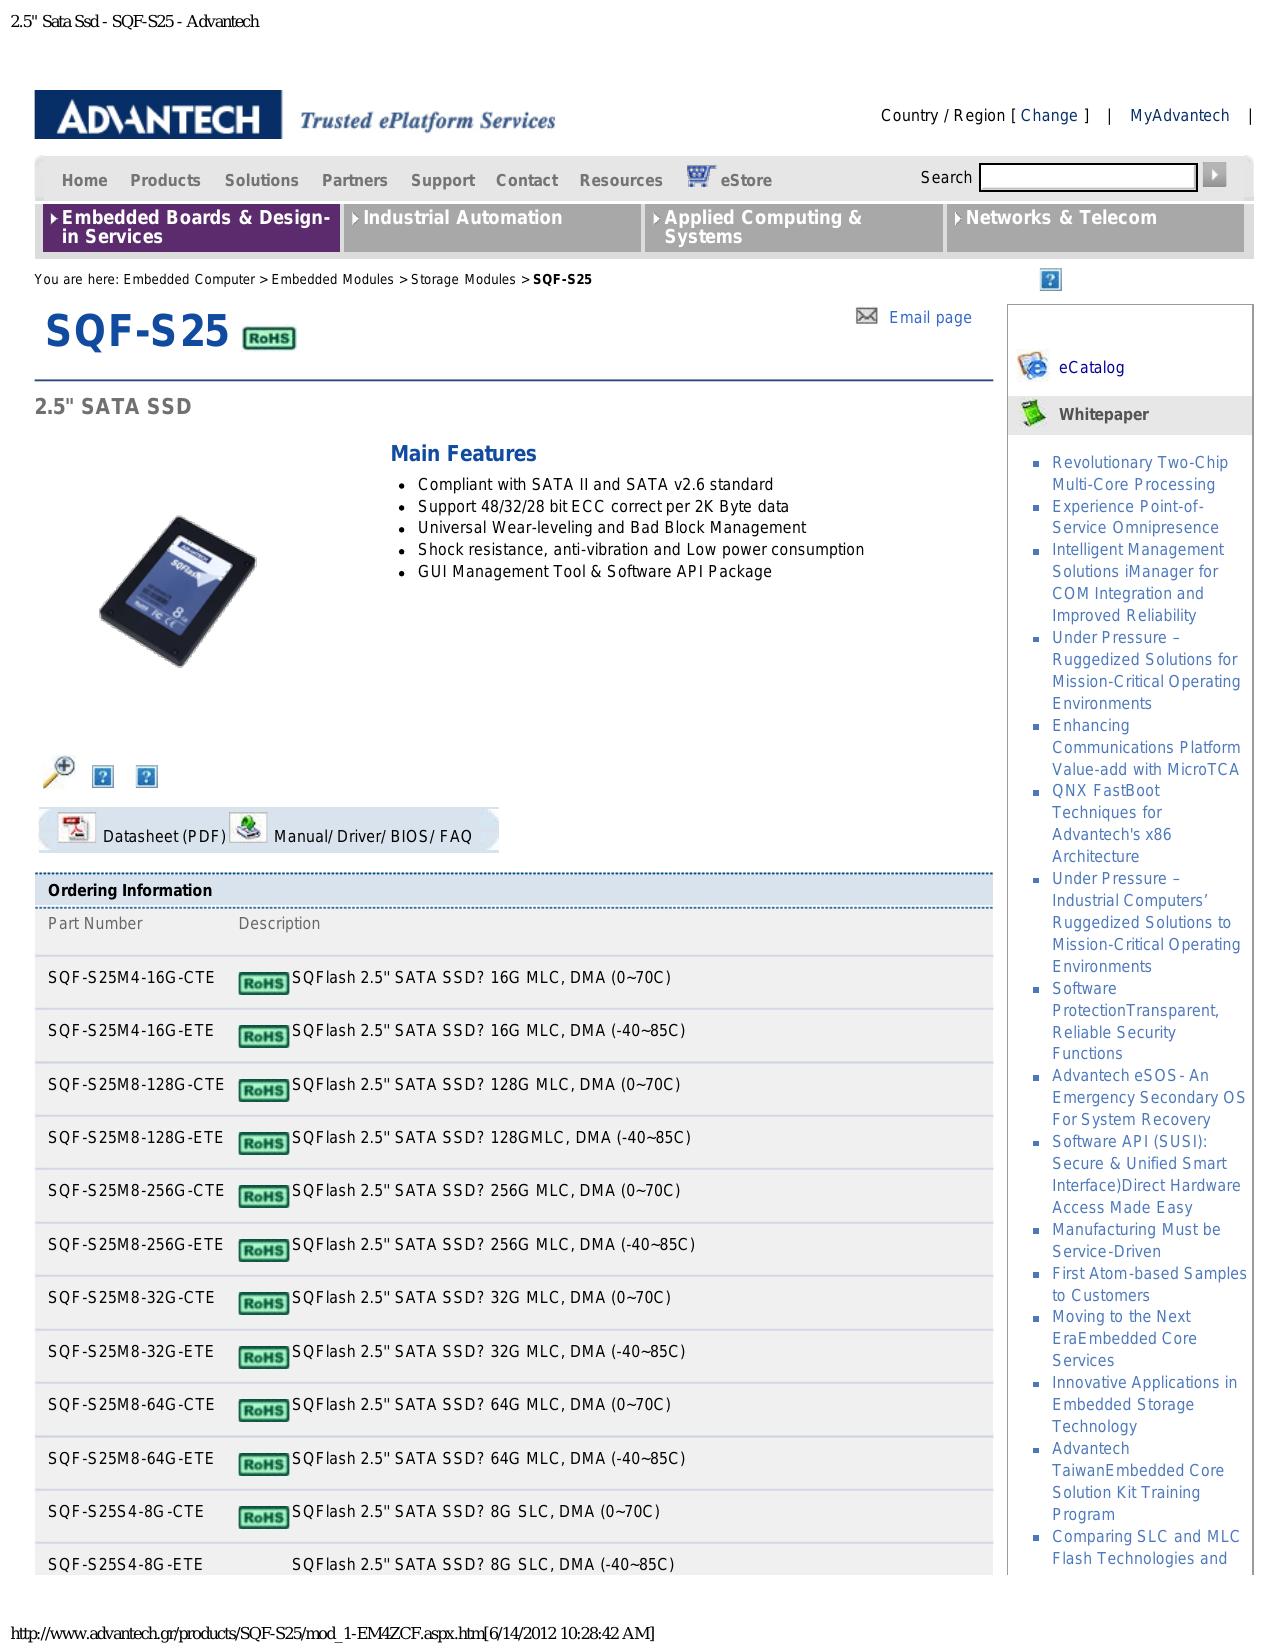Open Manufacturing Must be Service-Driven link

[1136, 1240]
